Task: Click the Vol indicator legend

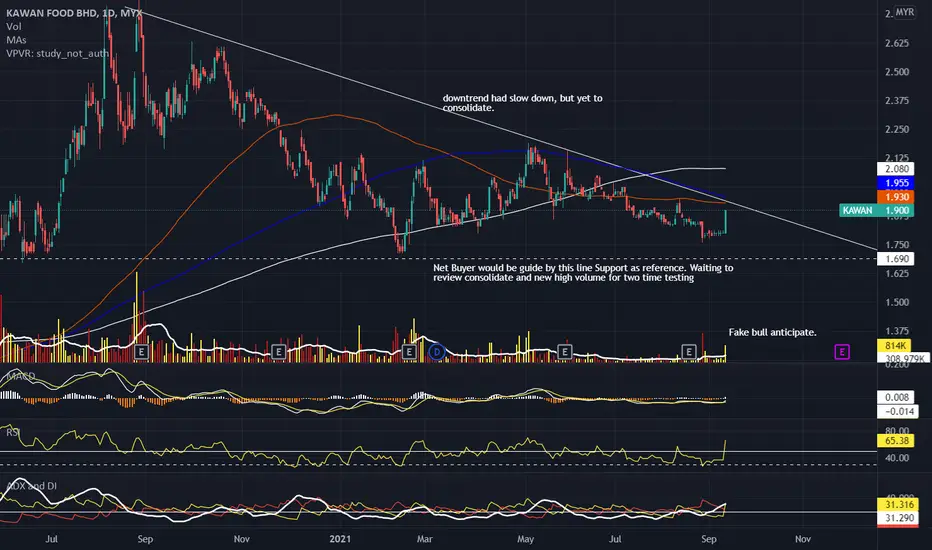Action: tap(14, 27)
